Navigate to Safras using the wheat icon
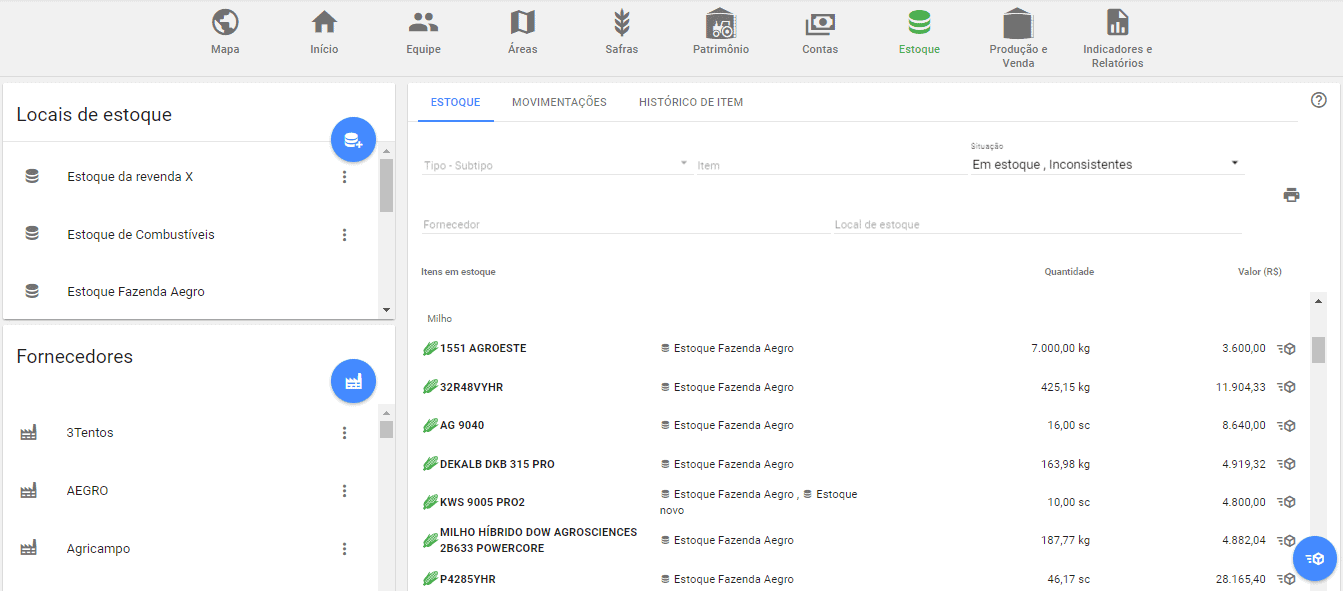1343x591 pixels. tap(621, 31)
